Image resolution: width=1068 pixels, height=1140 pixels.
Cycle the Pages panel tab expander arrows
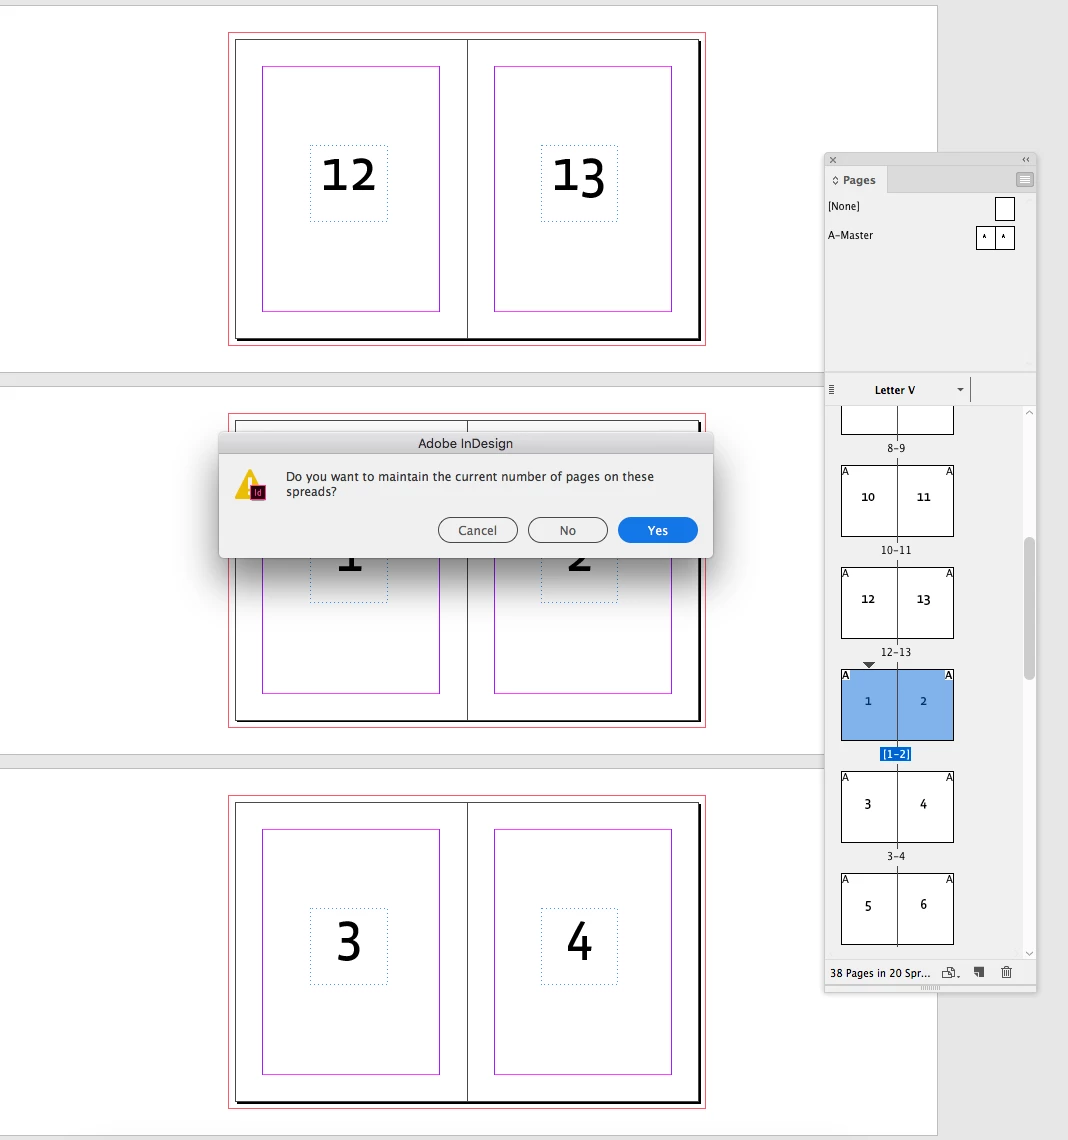tap(835, 180)
